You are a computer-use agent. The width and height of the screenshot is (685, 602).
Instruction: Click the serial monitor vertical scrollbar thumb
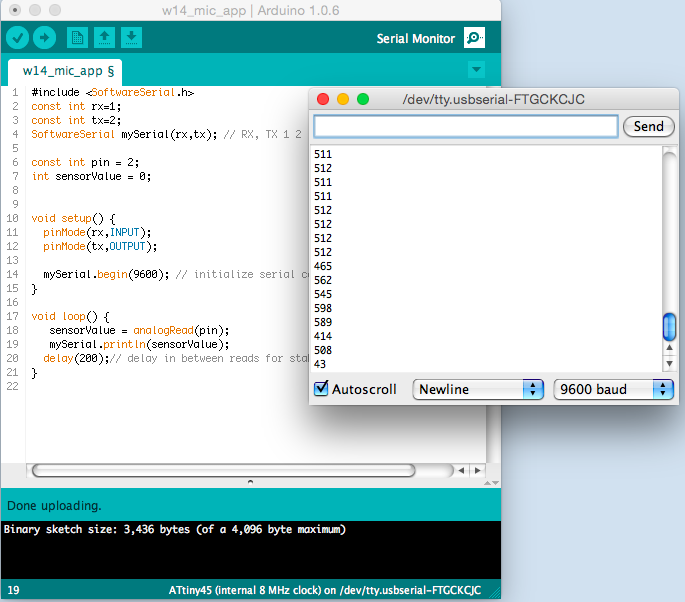pos(669,327)
